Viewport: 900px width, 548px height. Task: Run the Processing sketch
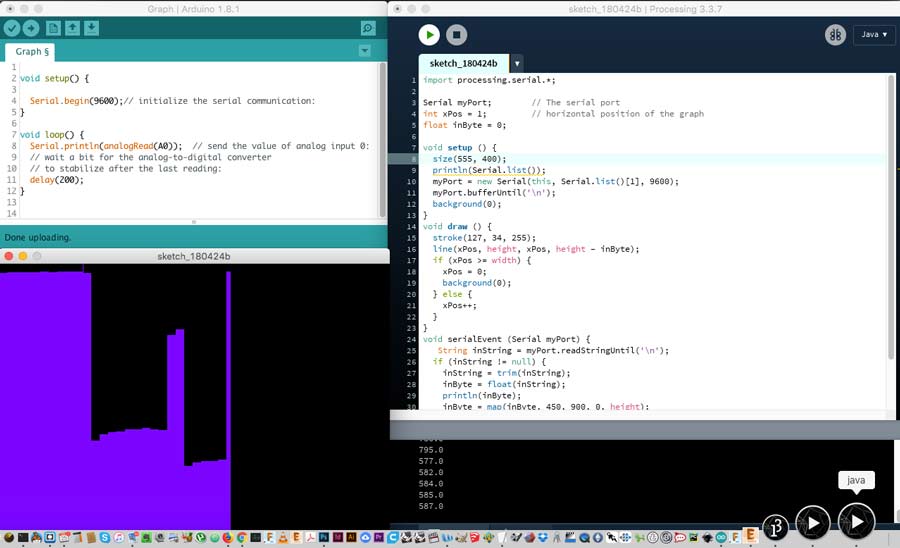[x=429, y=35]
